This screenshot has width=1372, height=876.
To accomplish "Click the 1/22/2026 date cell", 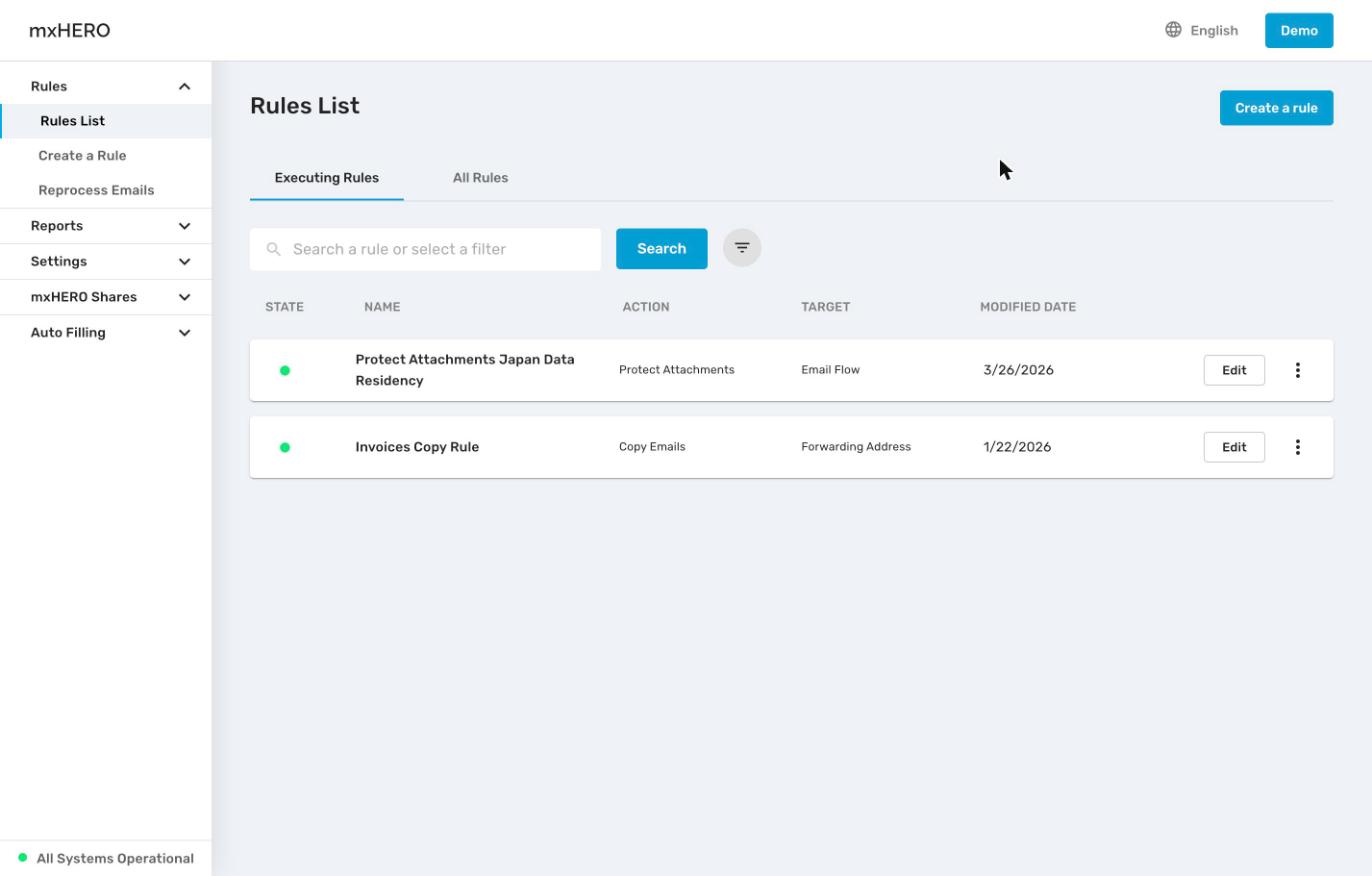I will click(1017, 447).
